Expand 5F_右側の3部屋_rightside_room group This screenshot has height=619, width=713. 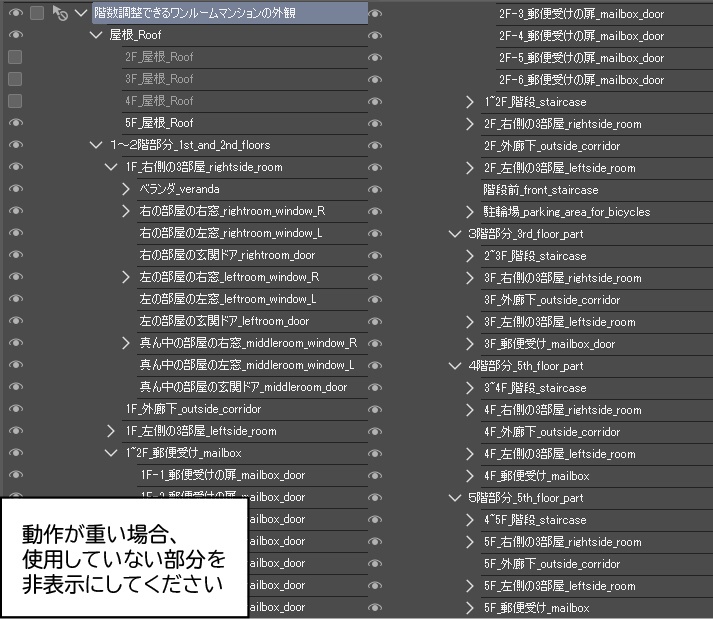(470, 542)
